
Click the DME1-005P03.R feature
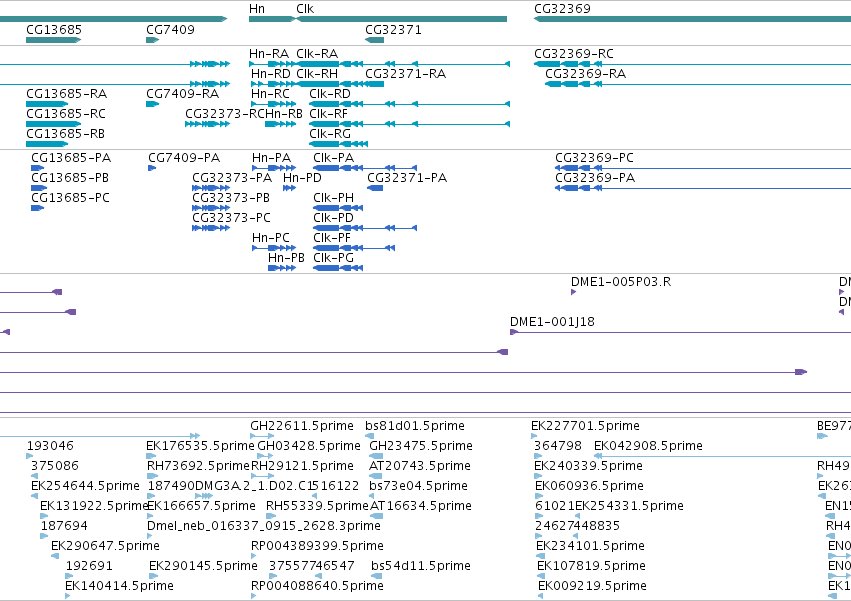point(621,282)
